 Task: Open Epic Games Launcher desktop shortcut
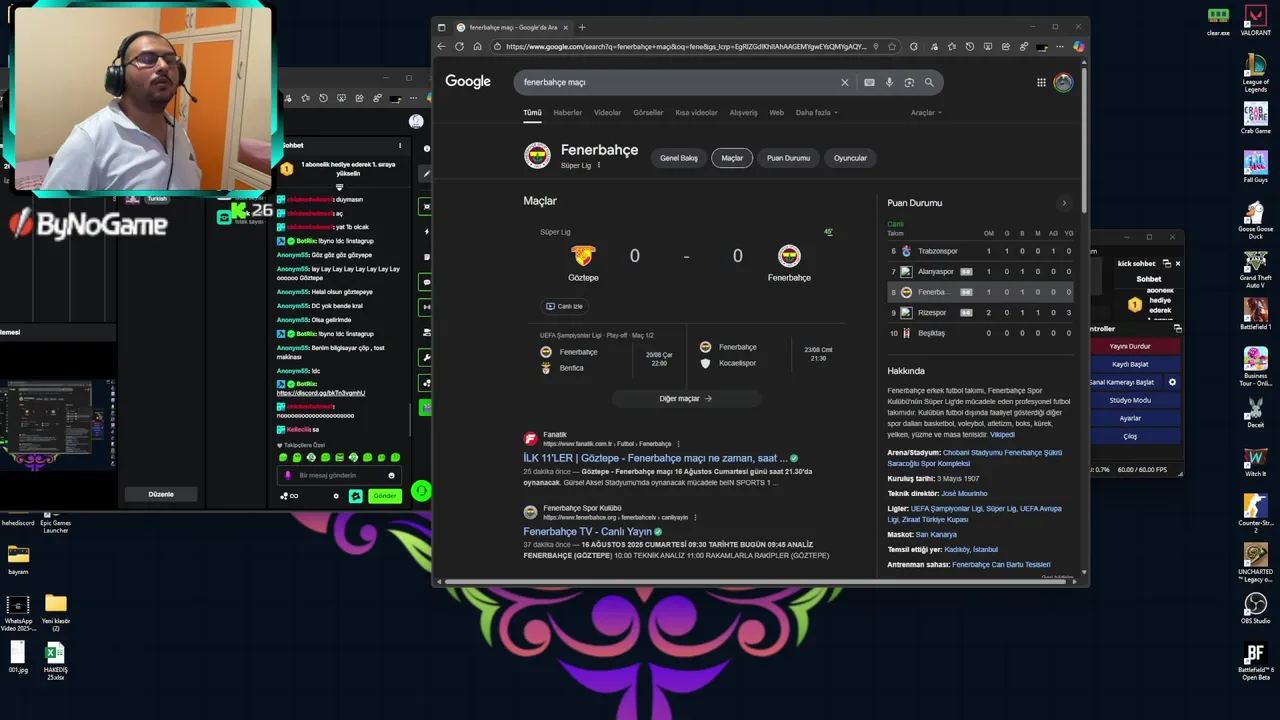(x=55, y=524)
